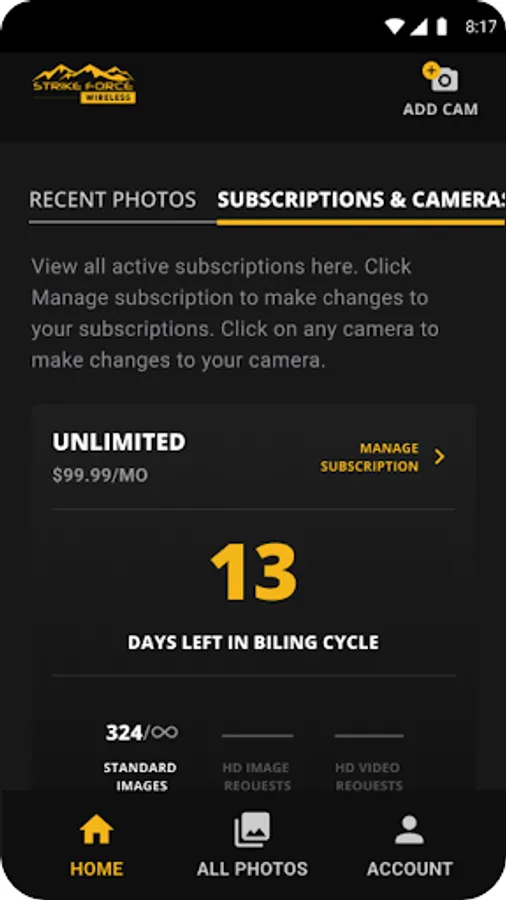
Task: Open the Strike Force Wireless logo
Action: pyautogui.click(x=84, y=84)
